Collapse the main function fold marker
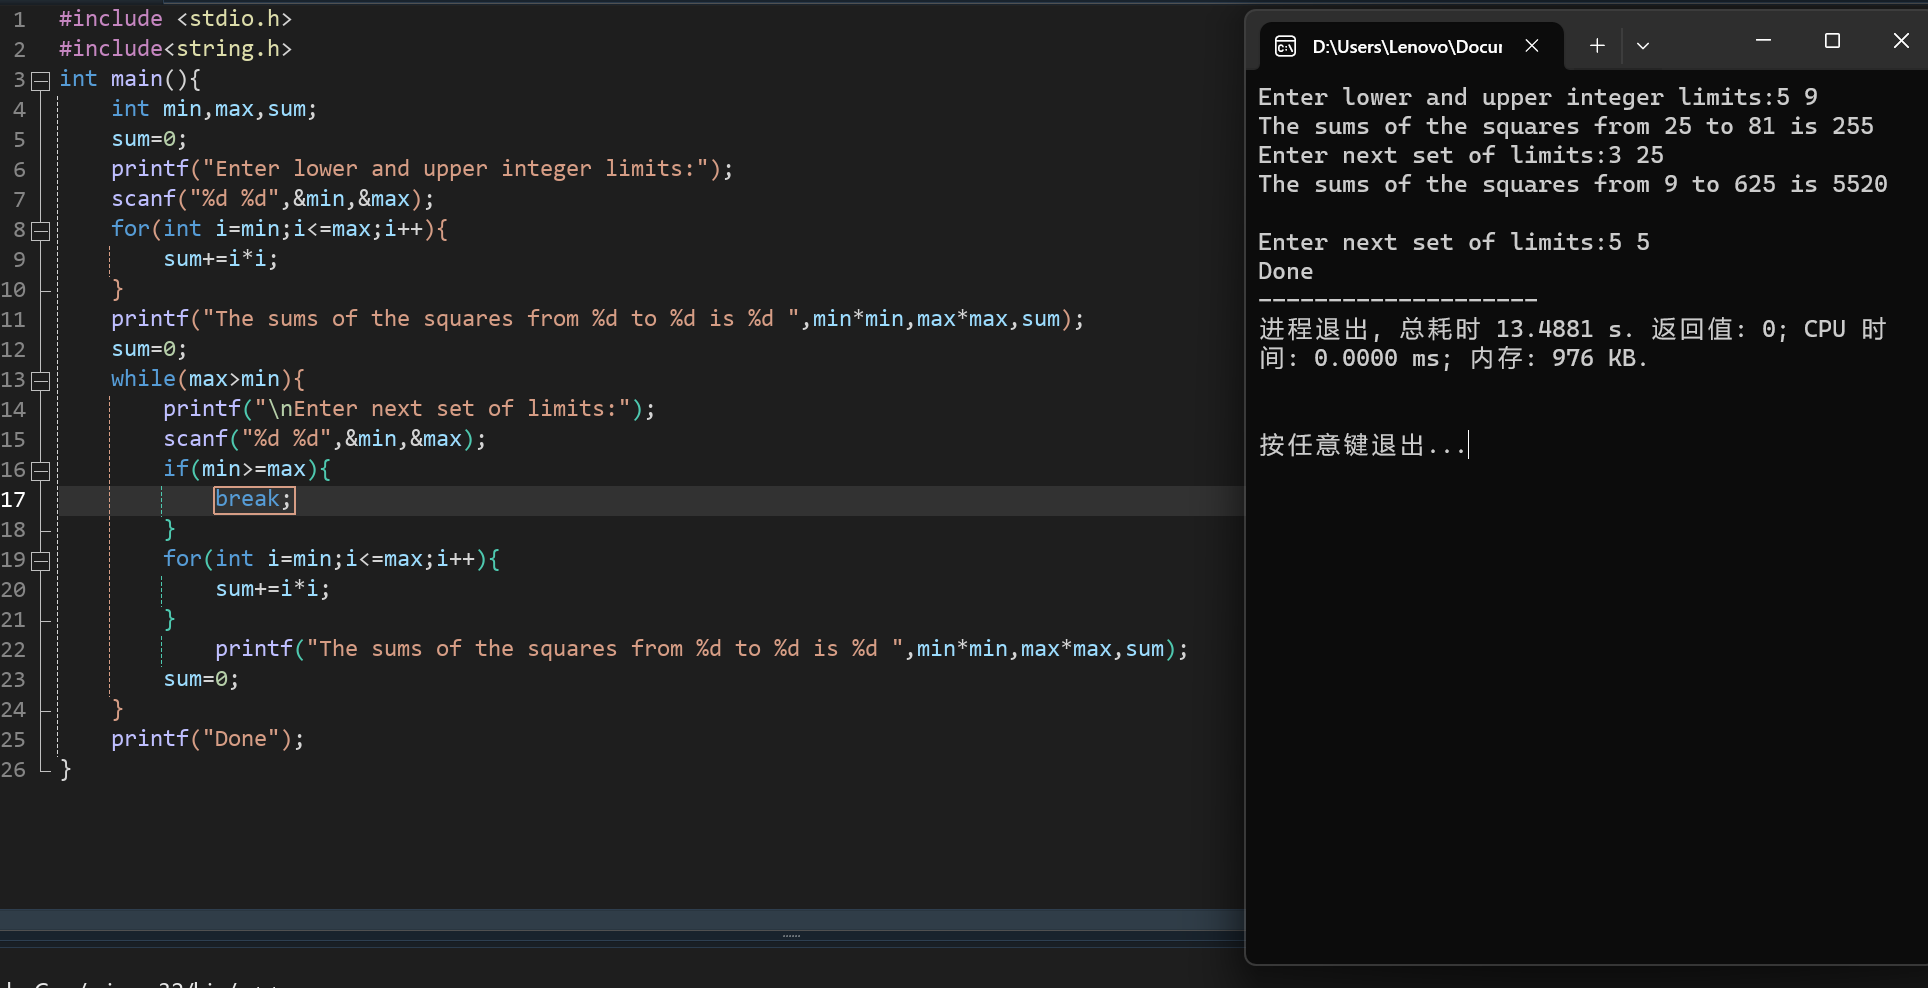1928x988 pixels. click(x=41, y=81)
